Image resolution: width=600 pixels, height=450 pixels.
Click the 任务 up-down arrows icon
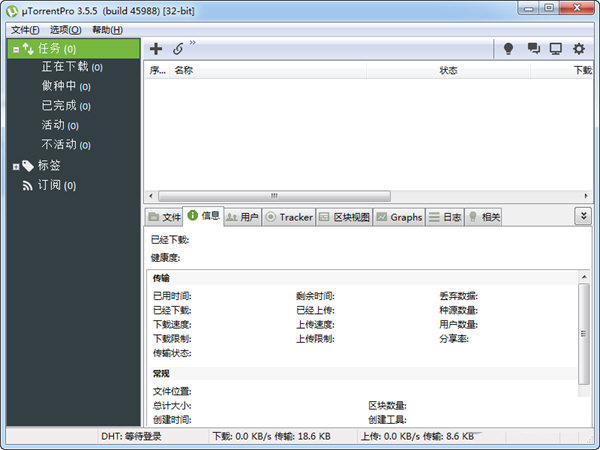[28, 49]
